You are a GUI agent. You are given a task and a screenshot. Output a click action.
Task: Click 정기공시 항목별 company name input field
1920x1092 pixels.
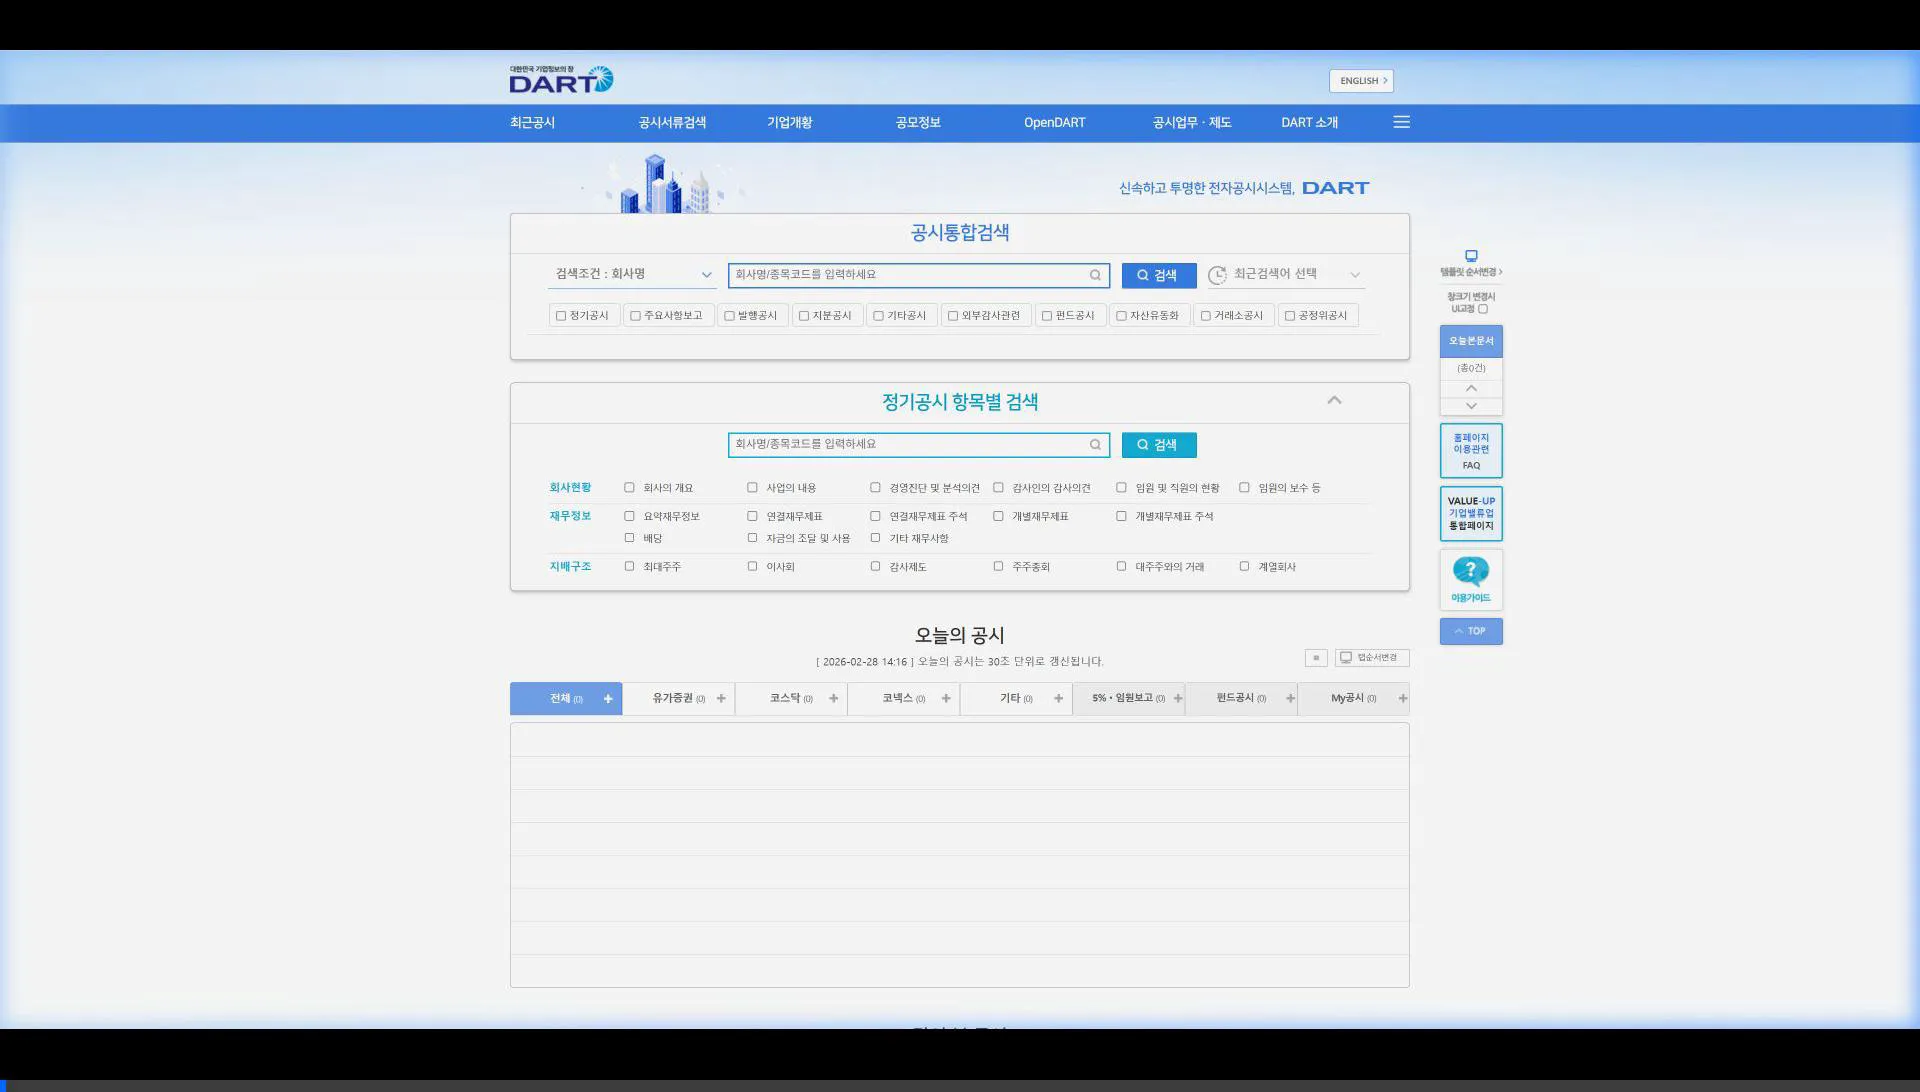tap(908, 445)
